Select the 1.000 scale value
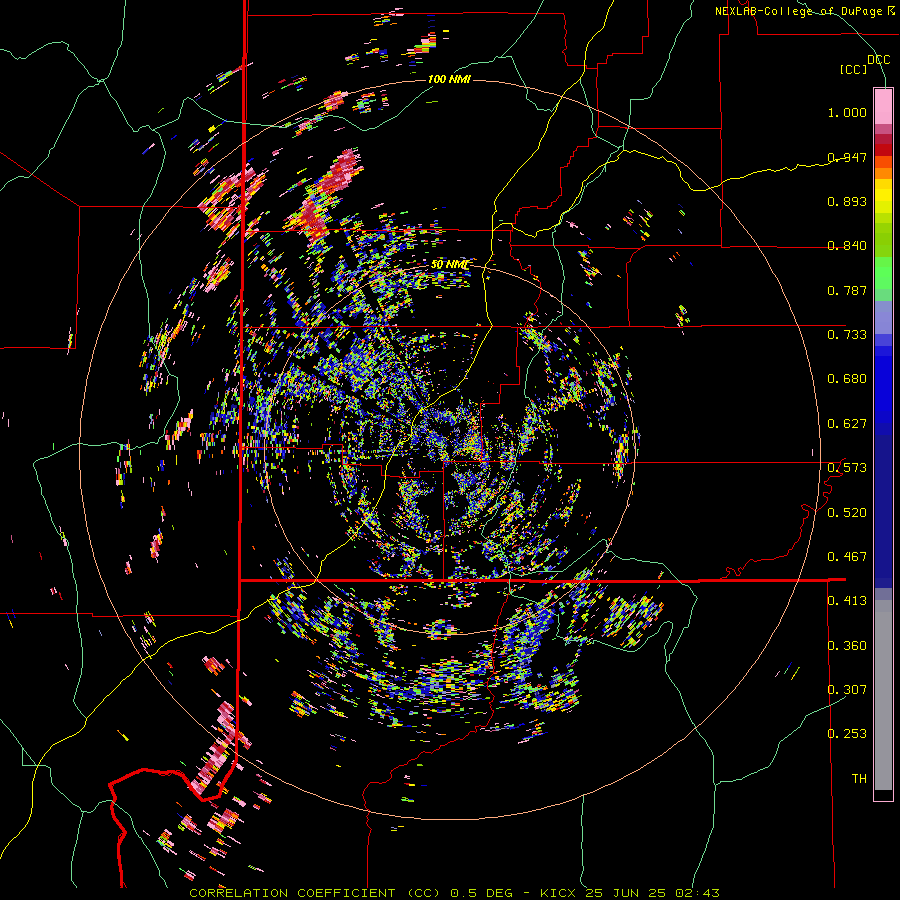This screenshot has width=900, height=900. pos(847,112)
